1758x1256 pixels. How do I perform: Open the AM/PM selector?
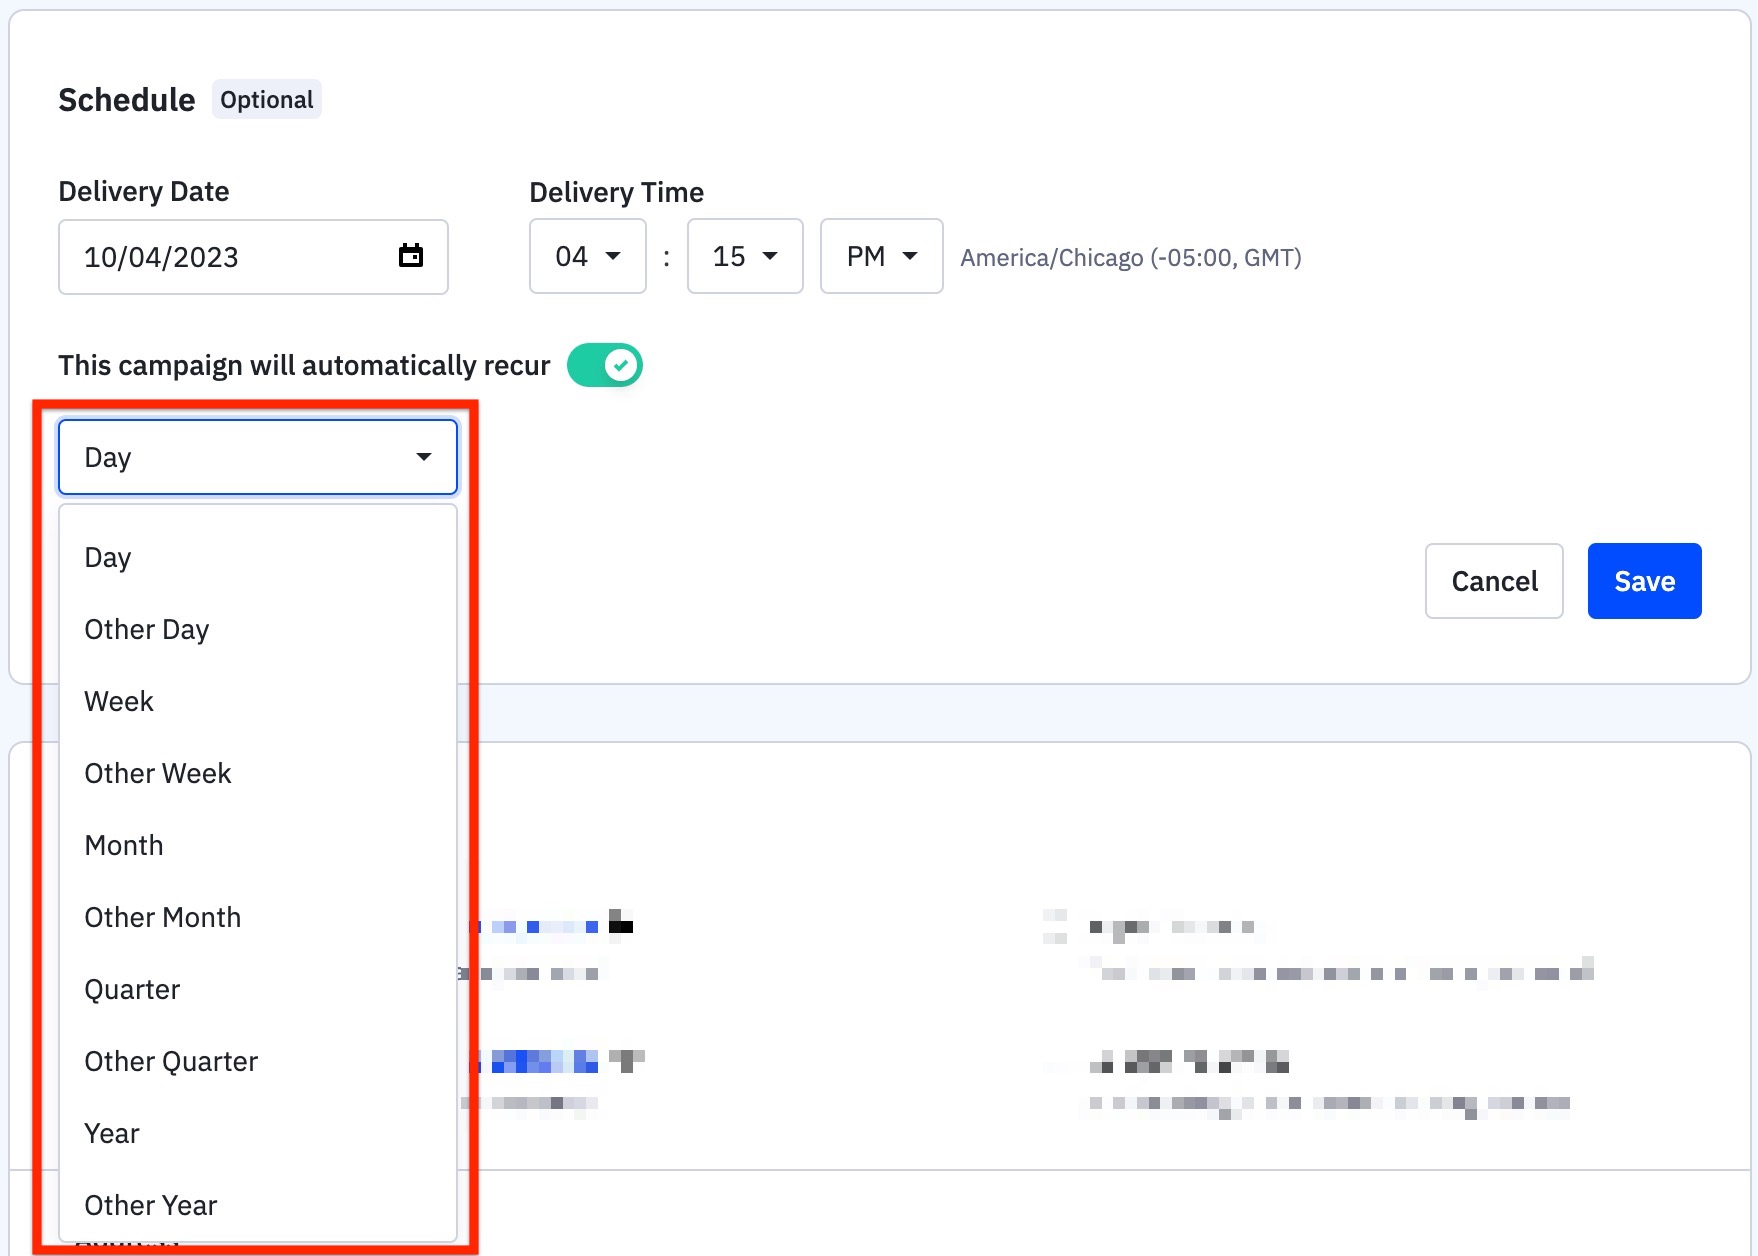click(880, 257)
